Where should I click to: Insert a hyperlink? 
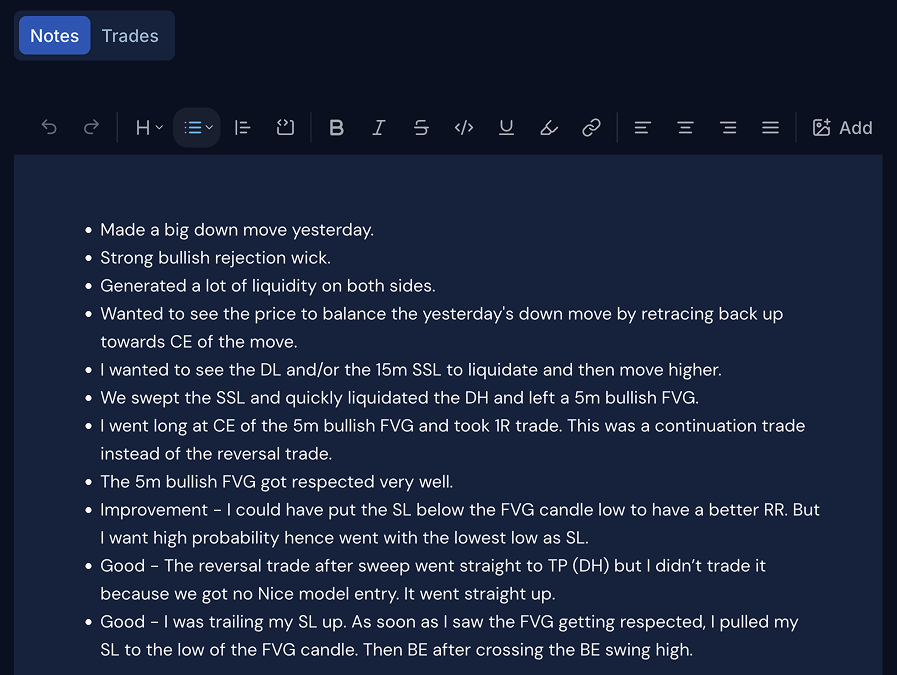point(591,127)
